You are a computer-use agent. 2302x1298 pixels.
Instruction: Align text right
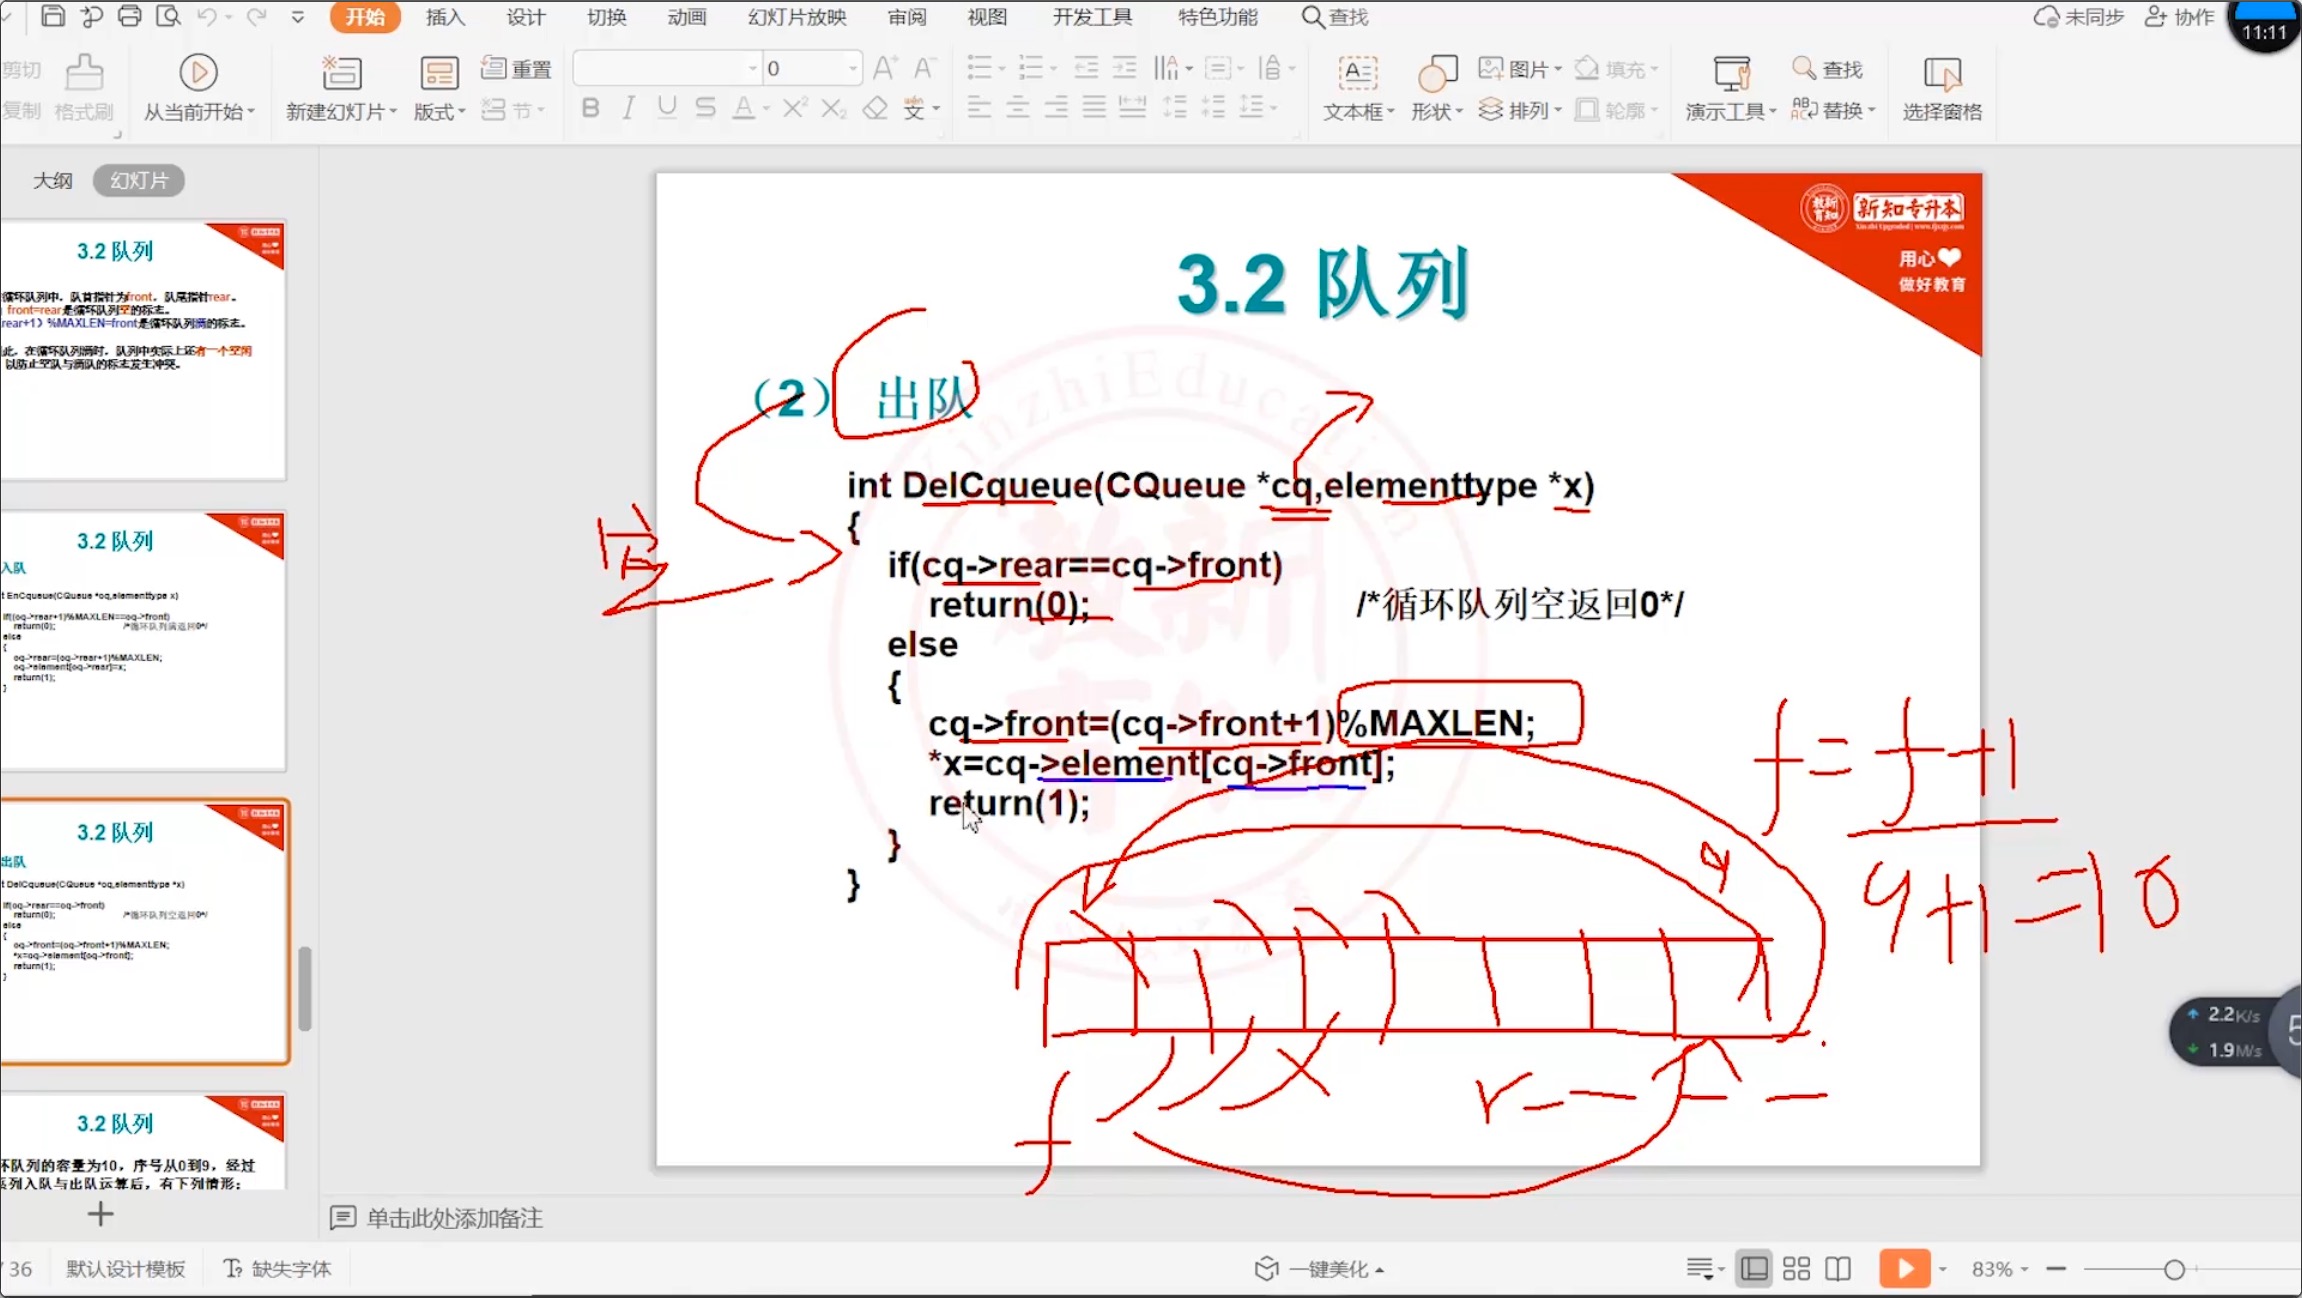[1056, 108]
